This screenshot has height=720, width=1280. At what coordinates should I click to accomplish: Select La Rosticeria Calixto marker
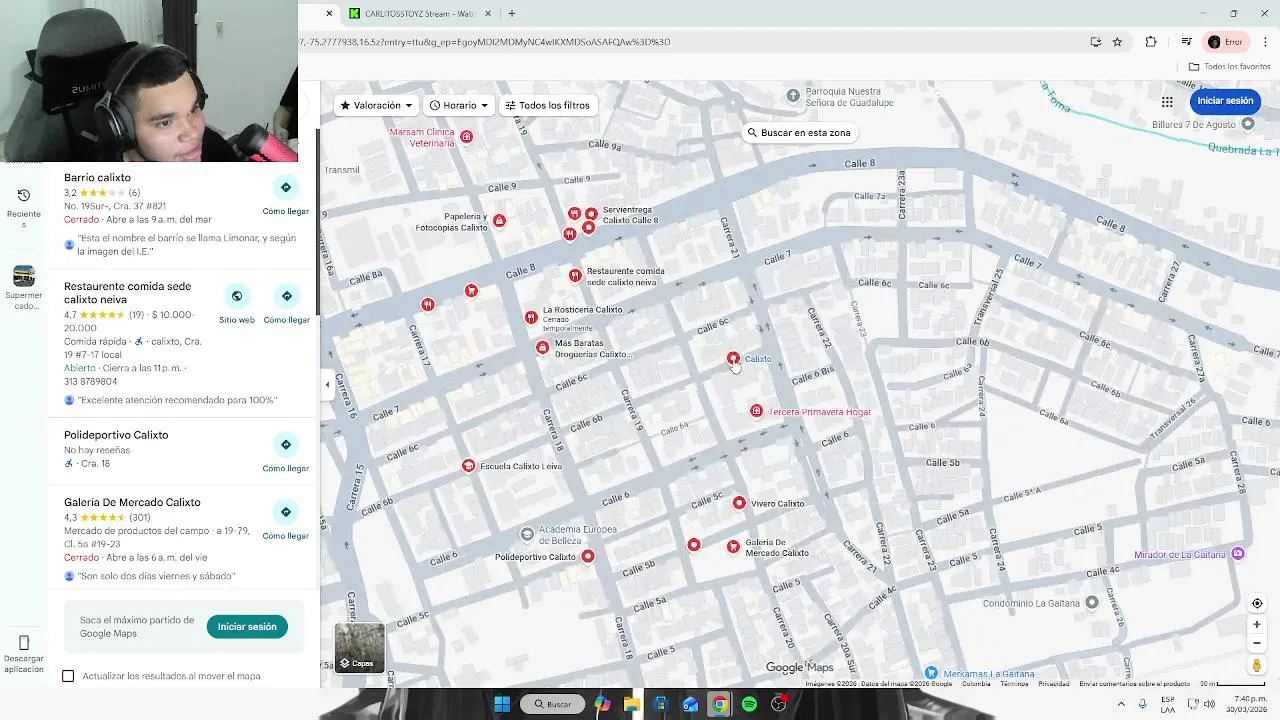tap(531, 317)
